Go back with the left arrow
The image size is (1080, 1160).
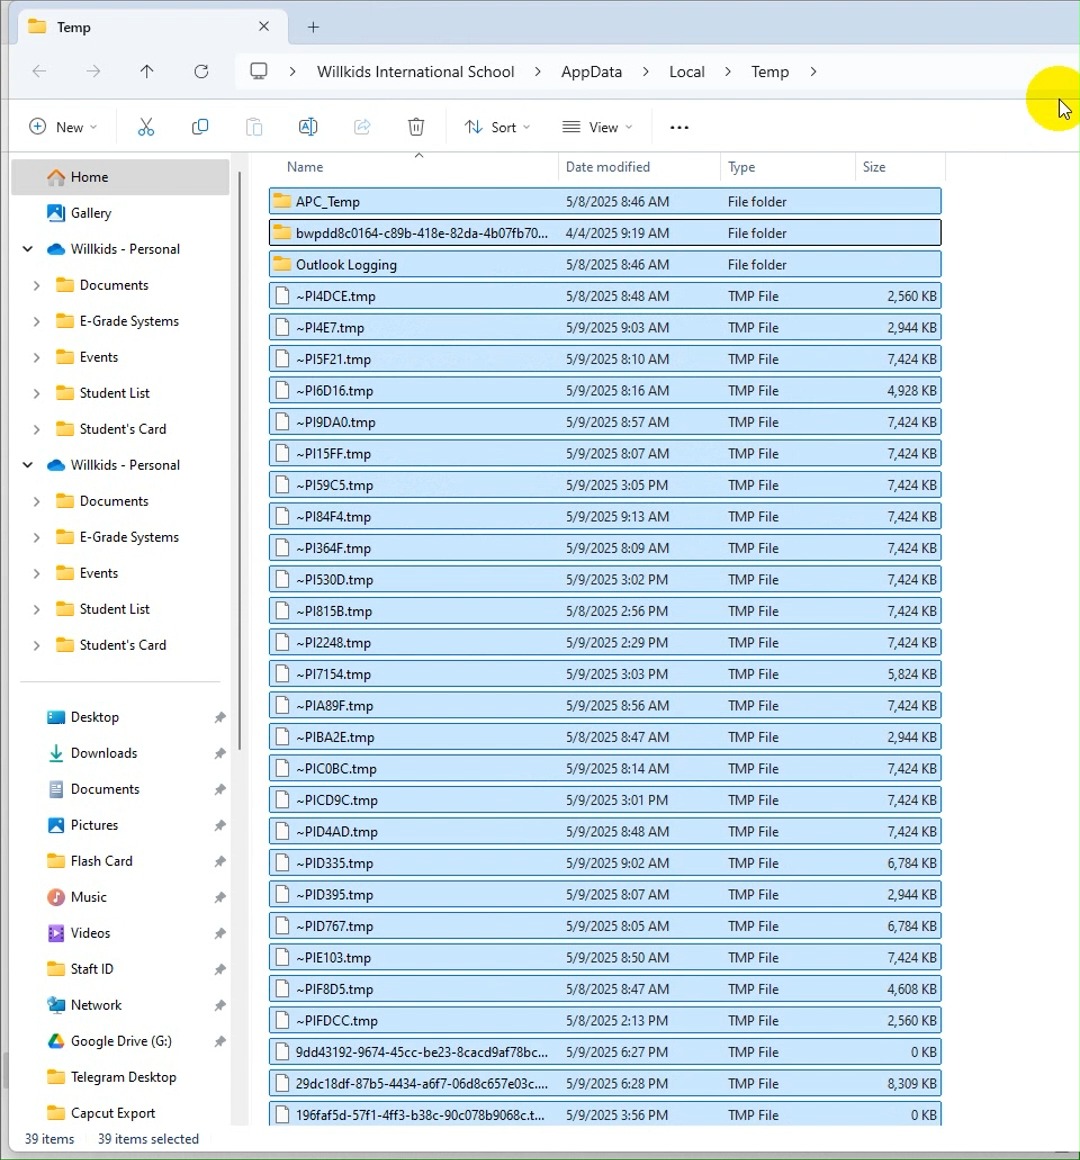(x=39, y=72)
